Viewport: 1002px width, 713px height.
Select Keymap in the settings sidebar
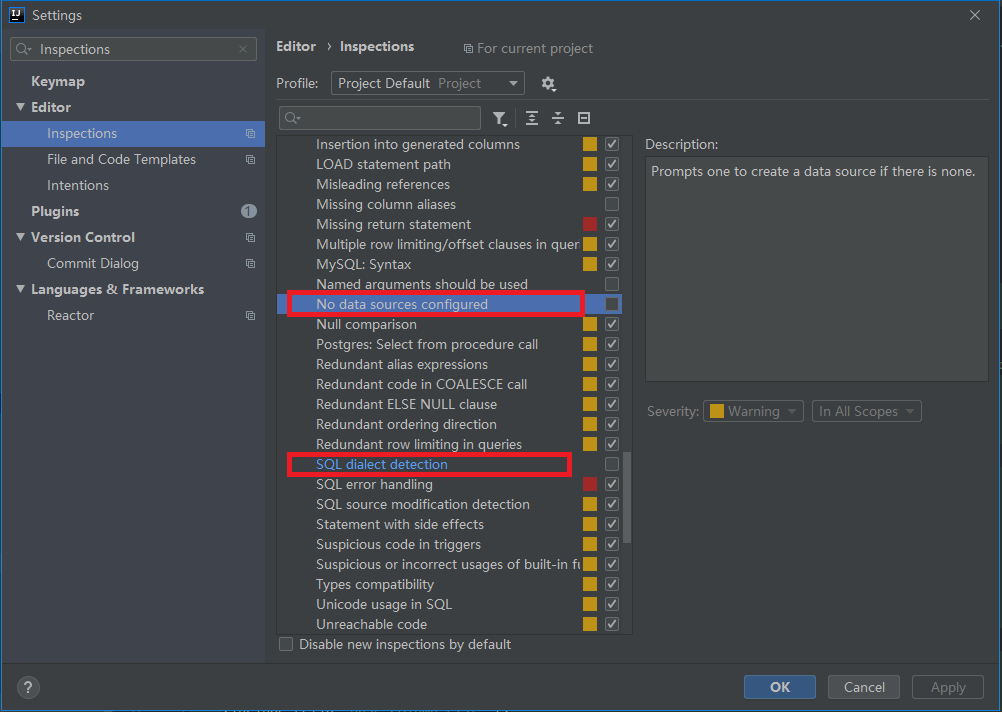click(58, 82)
